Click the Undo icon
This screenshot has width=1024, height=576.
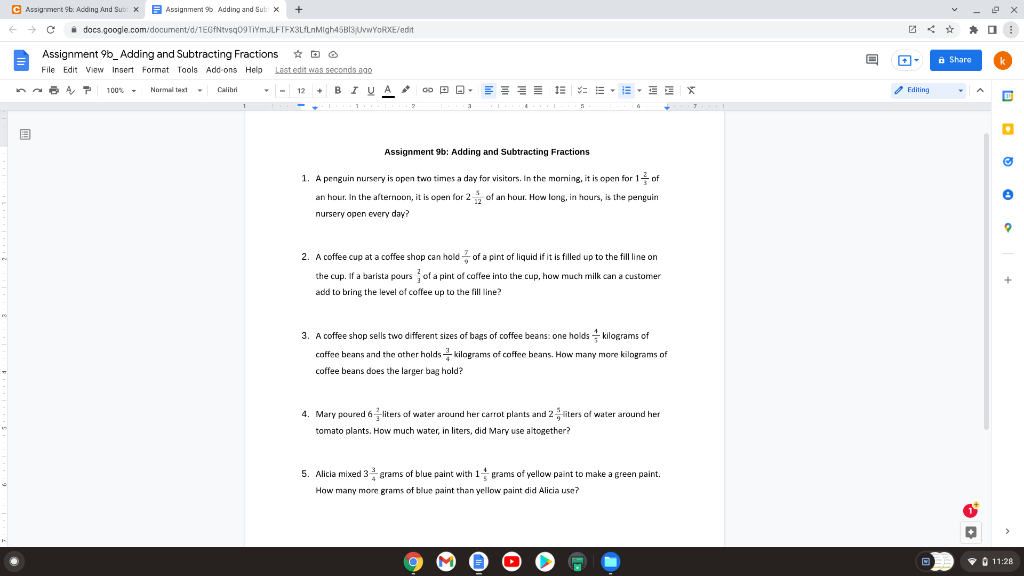[x=20, y=89]
